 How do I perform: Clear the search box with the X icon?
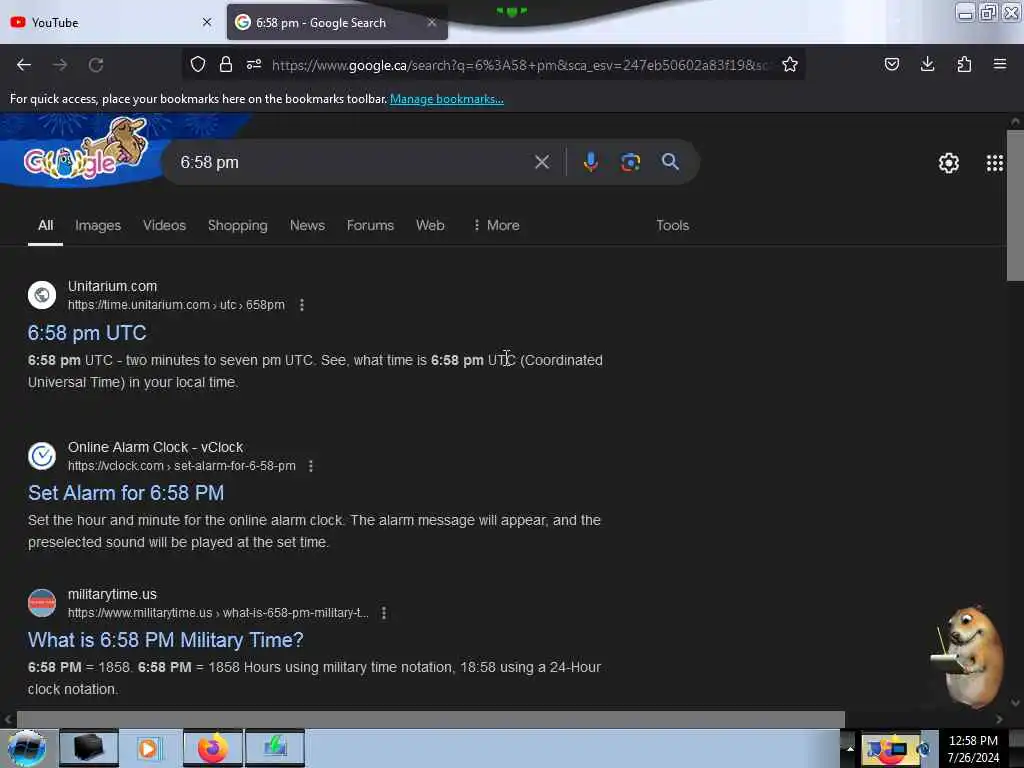[542, 162]
